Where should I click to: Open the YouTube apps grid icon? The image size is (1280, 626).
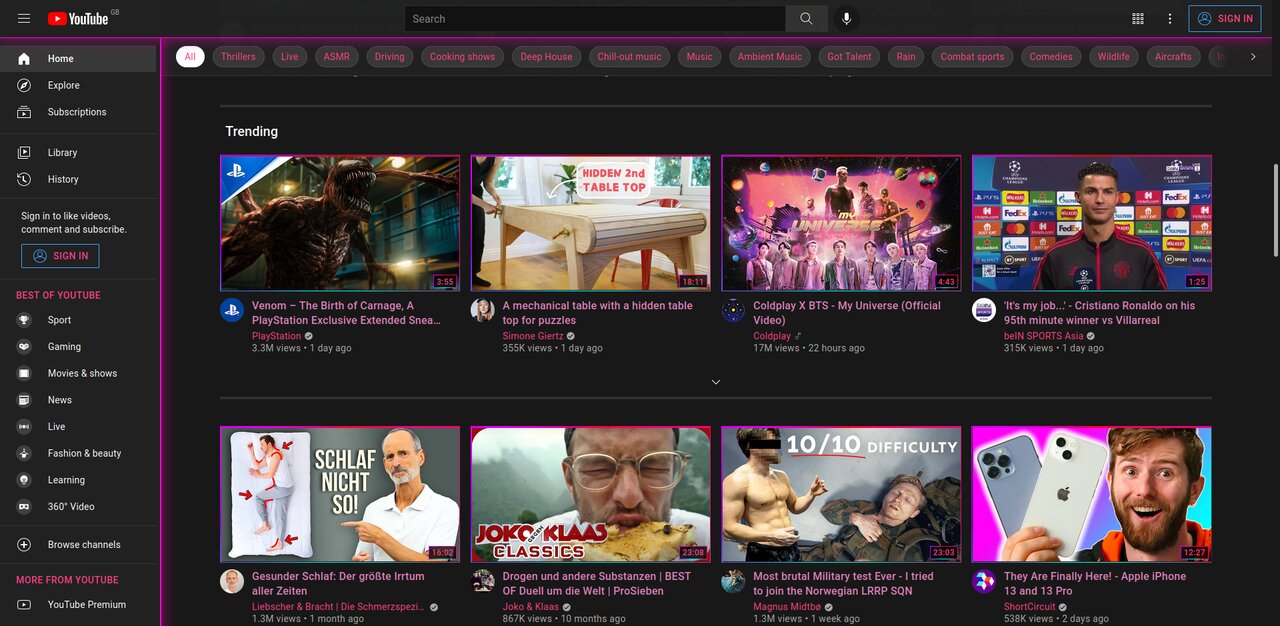pos(1137,18)
